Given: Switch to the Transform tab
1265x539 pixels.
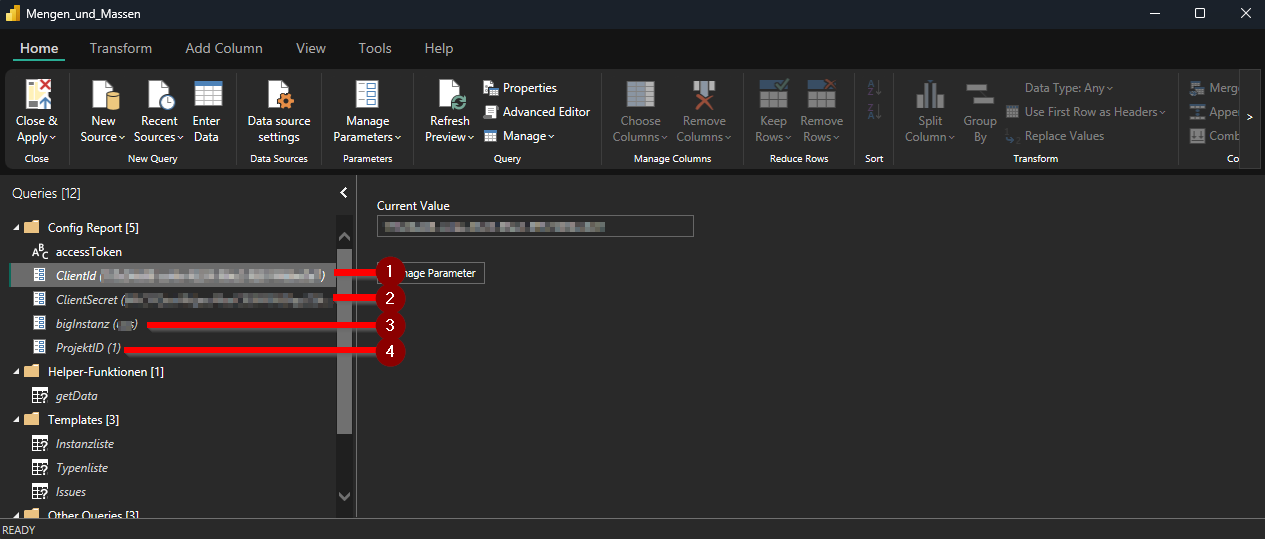Looking at the screenshot, I should pos(121,48).
